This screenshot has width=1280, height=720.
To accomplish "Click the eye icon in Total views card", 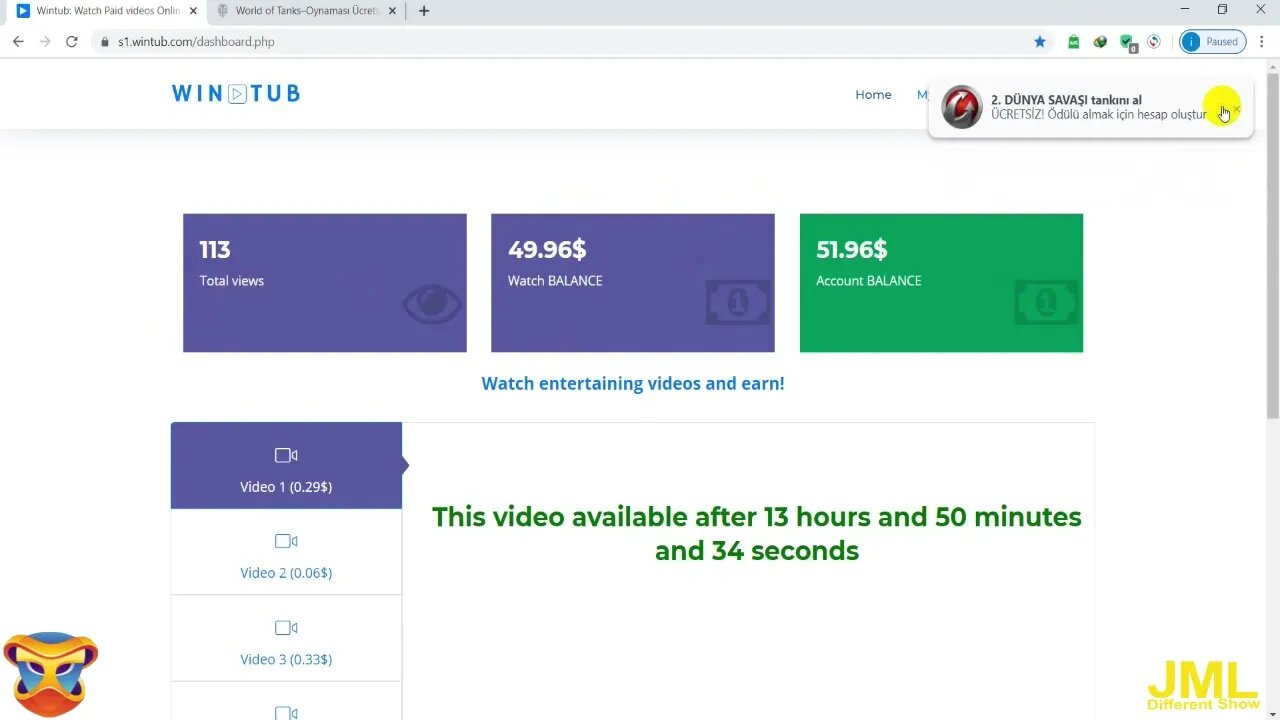I will click(432, 304).
